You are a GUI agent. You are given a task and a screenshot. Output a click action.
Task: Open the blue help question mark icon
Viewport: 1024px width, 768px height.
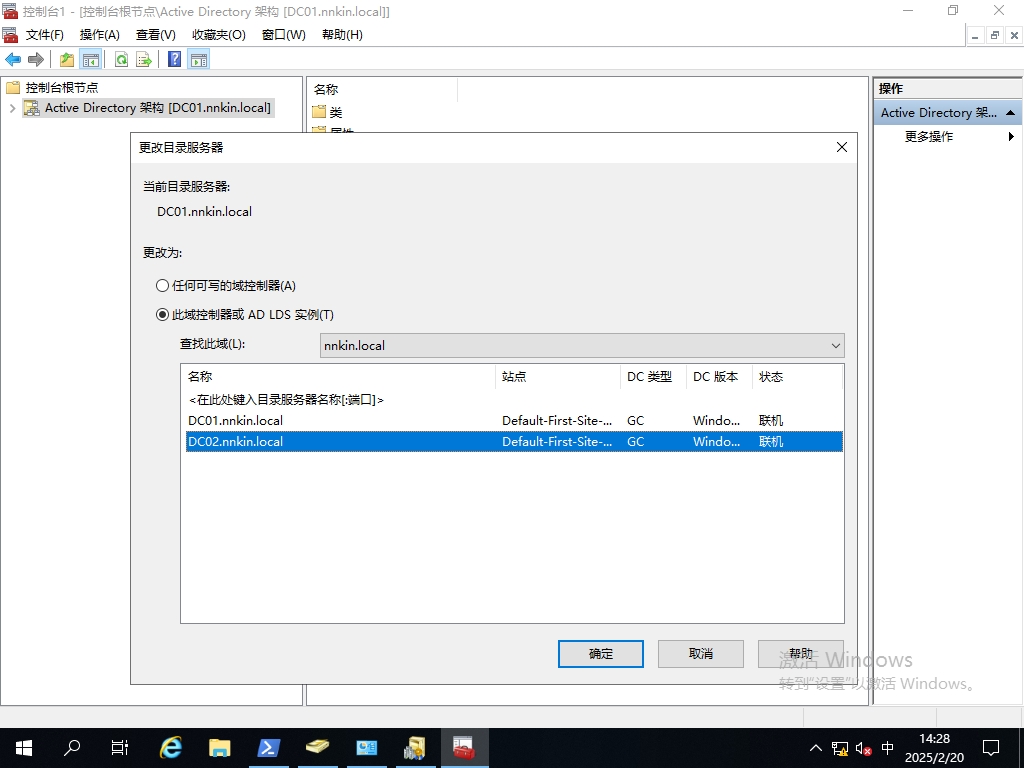click(174, 60)
